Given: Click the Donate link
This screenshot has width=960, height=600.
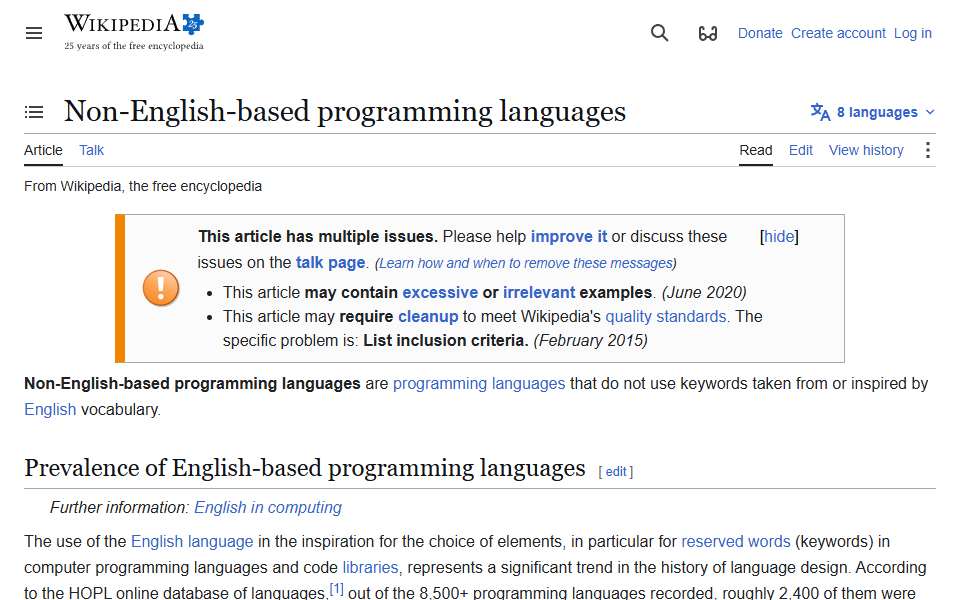Looking at the screenshot, I should [760, 33].
